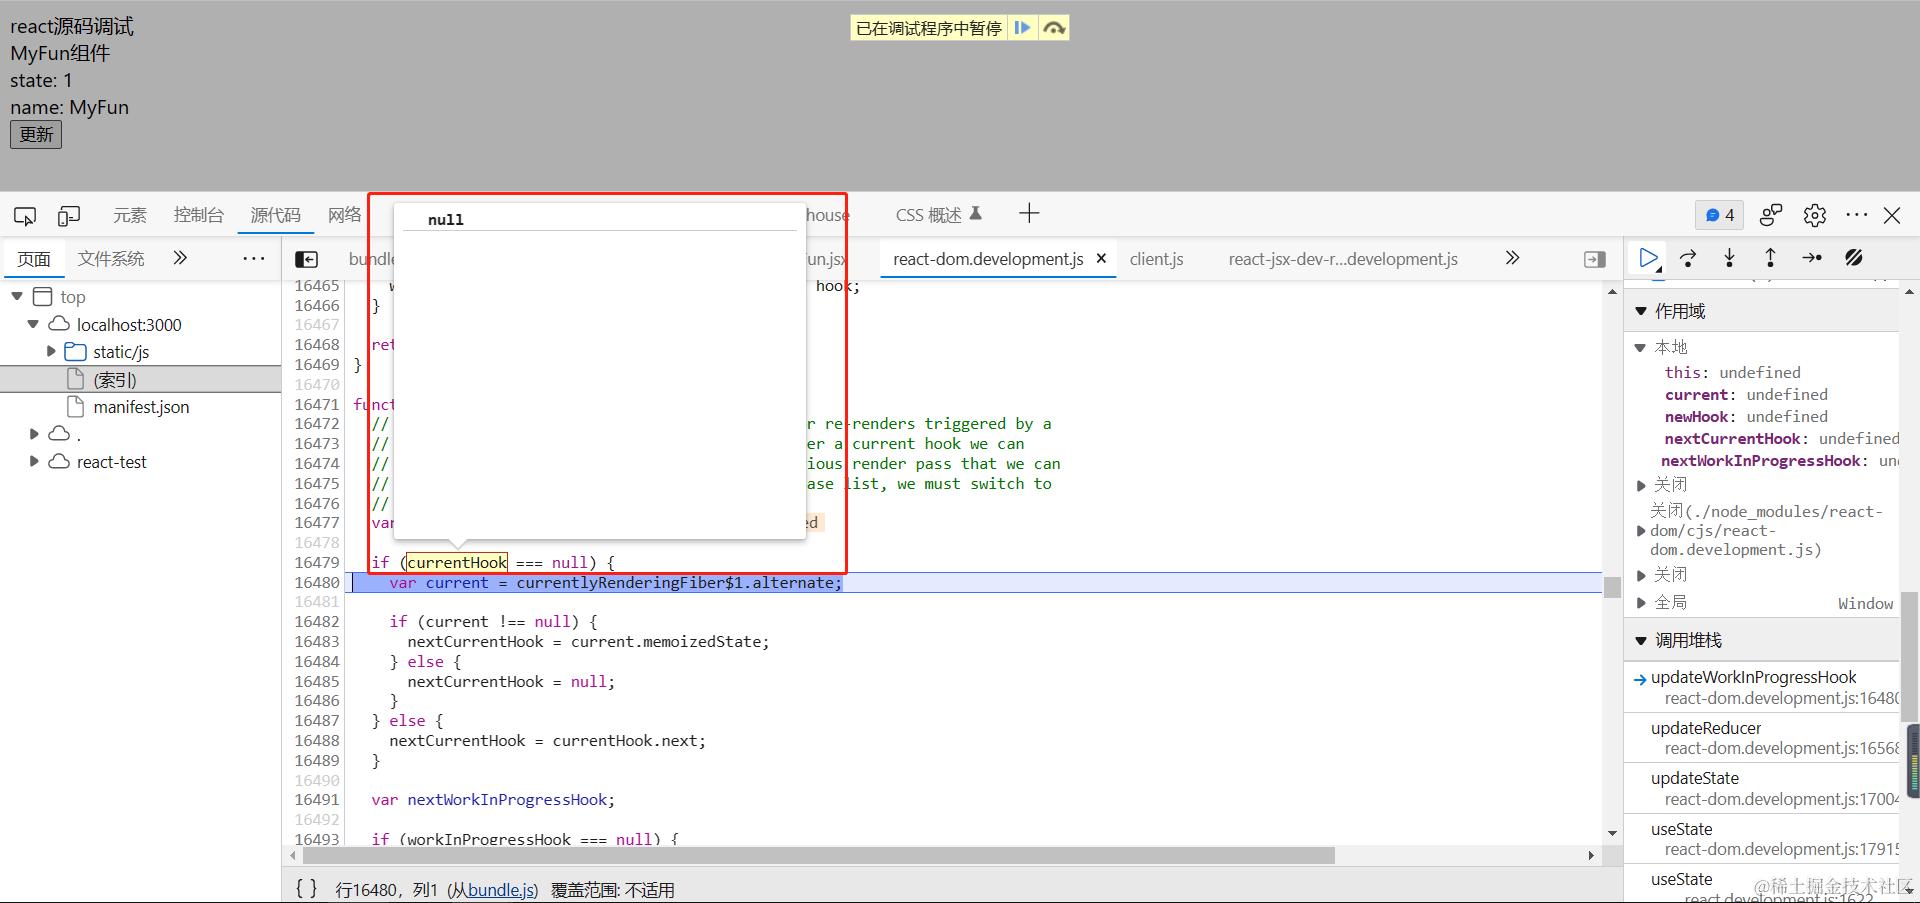Collapse the localhost:3000 node
Image resolution: width=1920 pixels, height=903 pixels.
coord(33,324)
